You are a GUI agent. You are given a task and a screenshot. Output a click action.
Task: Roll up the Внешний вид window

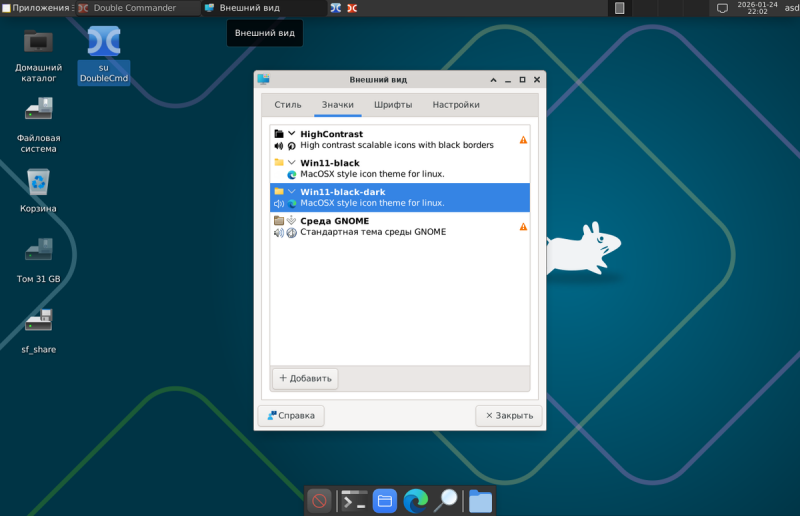click(493, 80)
